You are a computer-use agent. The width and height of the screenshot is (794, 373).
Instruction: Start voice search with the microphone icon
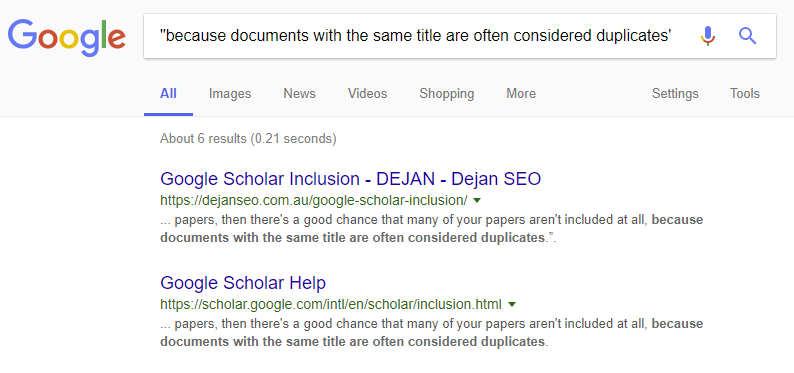pyautogui.click(x=708, y=36)
